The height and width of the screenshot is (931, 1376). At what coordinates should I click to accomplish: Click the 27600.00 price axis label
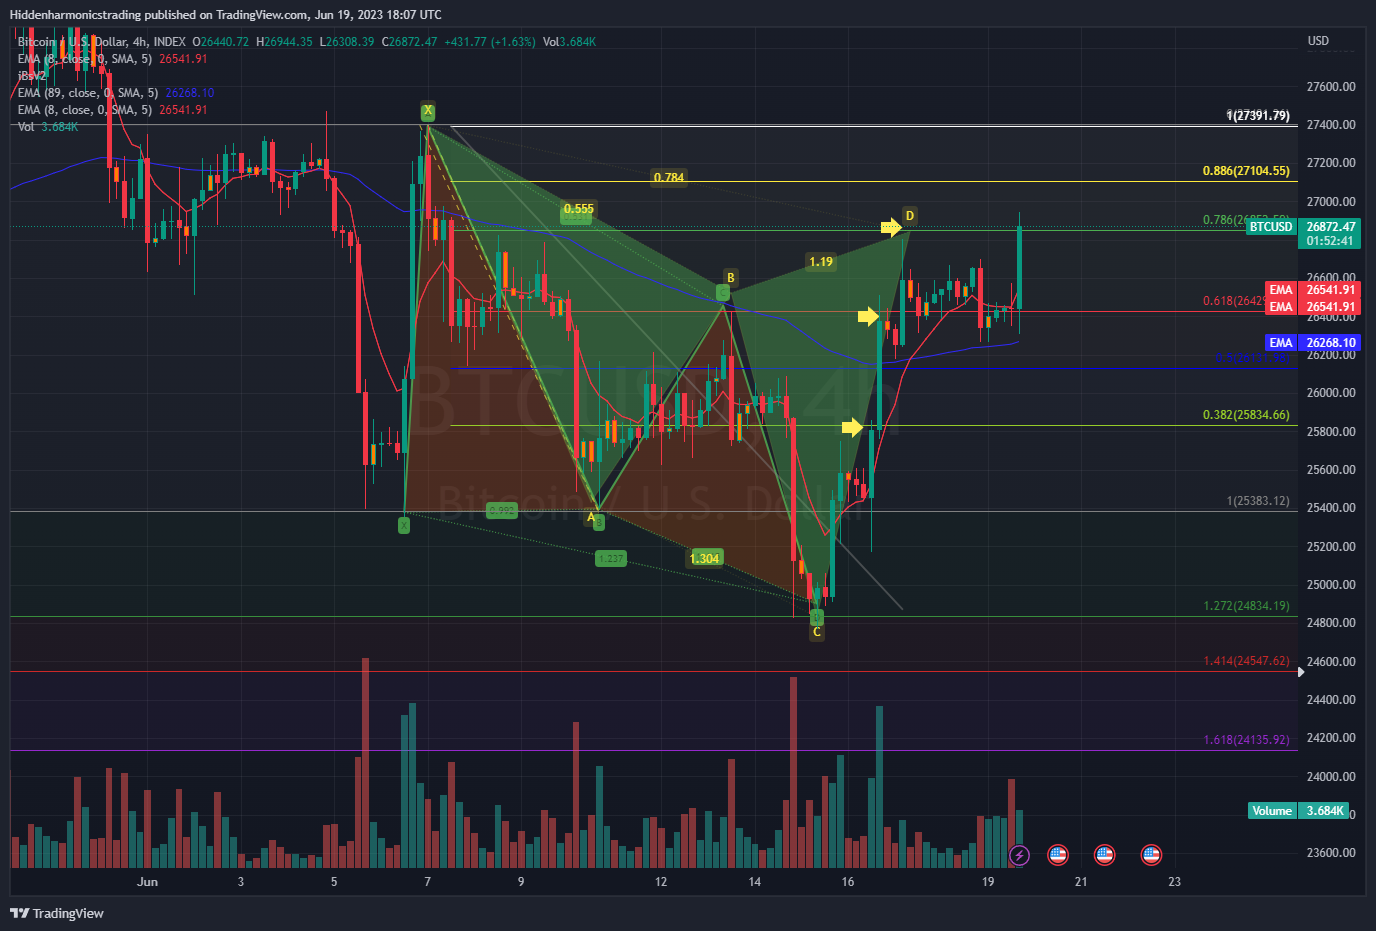click(x=1331, y=87)
